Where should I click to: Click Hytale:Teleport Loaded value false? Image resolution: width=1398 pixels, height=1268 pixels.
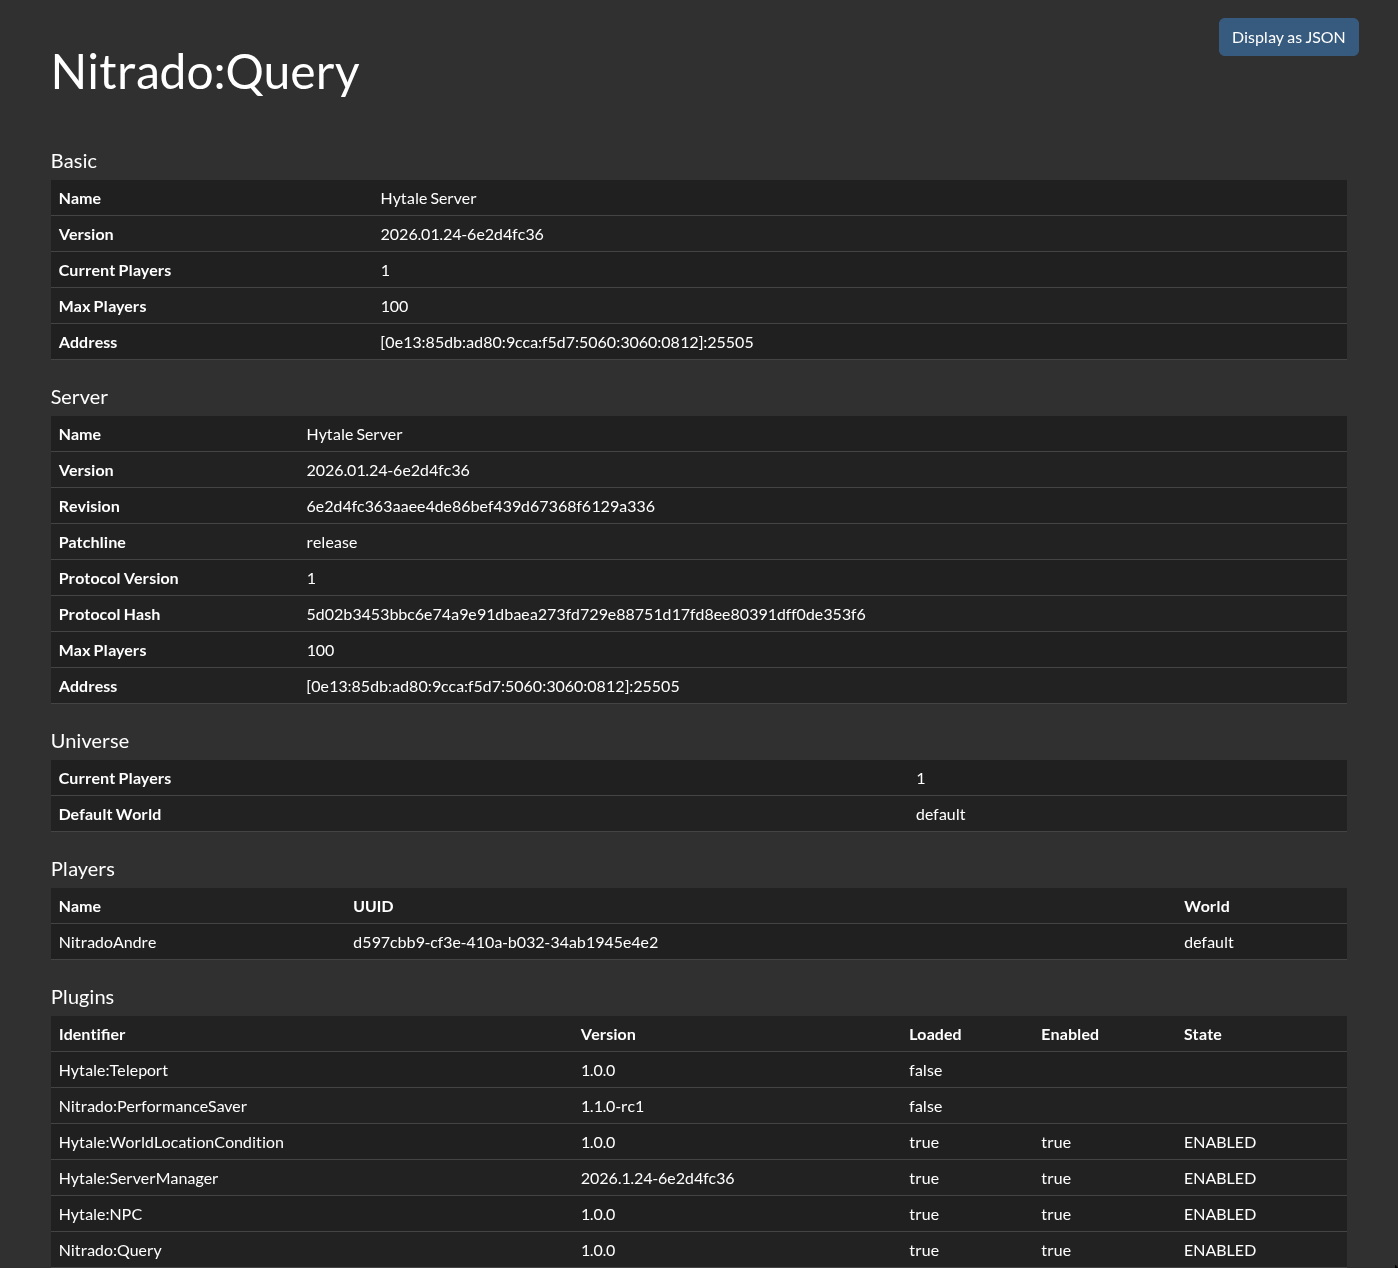pos(926,1070)
